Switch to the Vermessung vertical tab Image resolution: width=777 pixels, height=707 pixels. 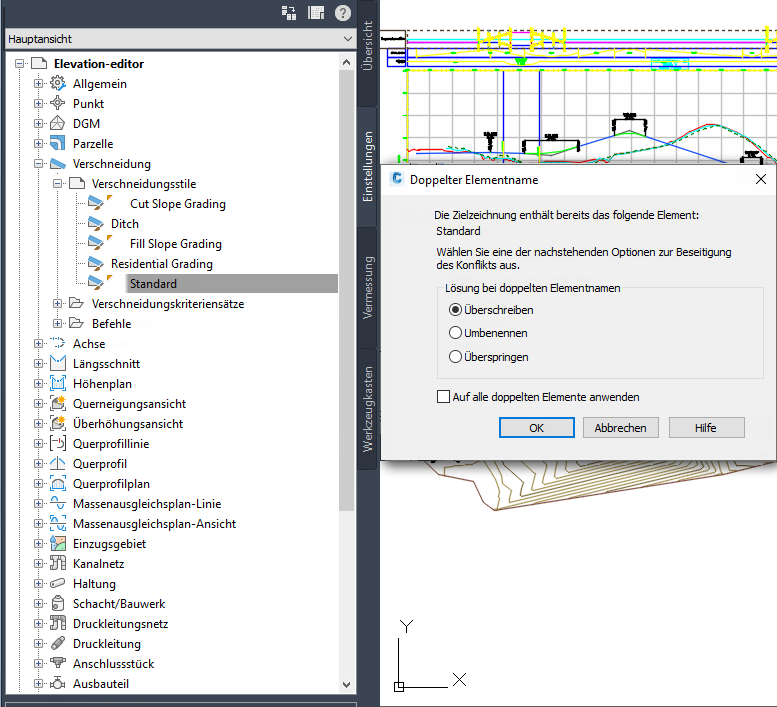[367, 287]
